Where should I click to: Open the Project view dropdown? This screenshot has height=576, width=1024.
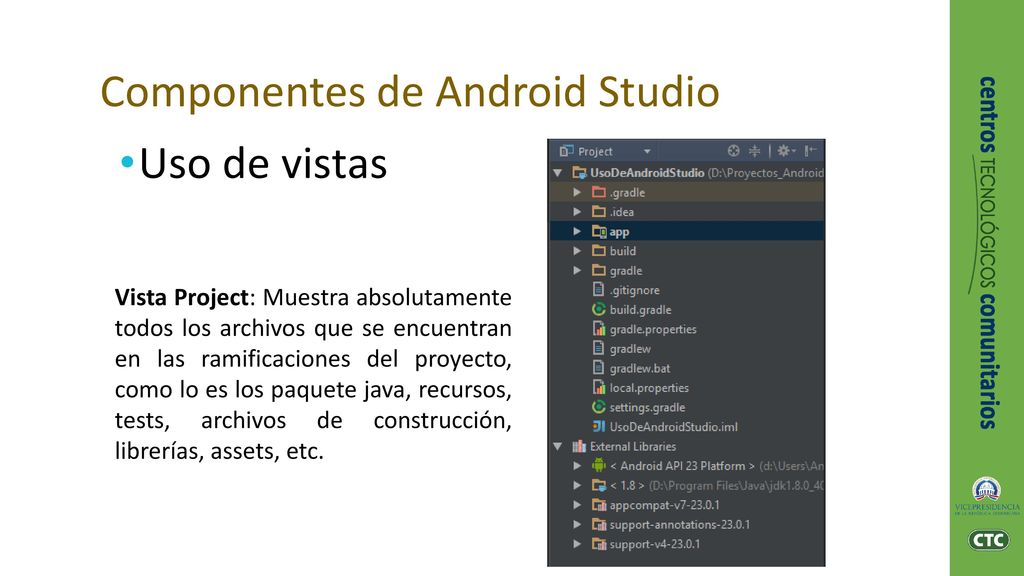(647, 152)
